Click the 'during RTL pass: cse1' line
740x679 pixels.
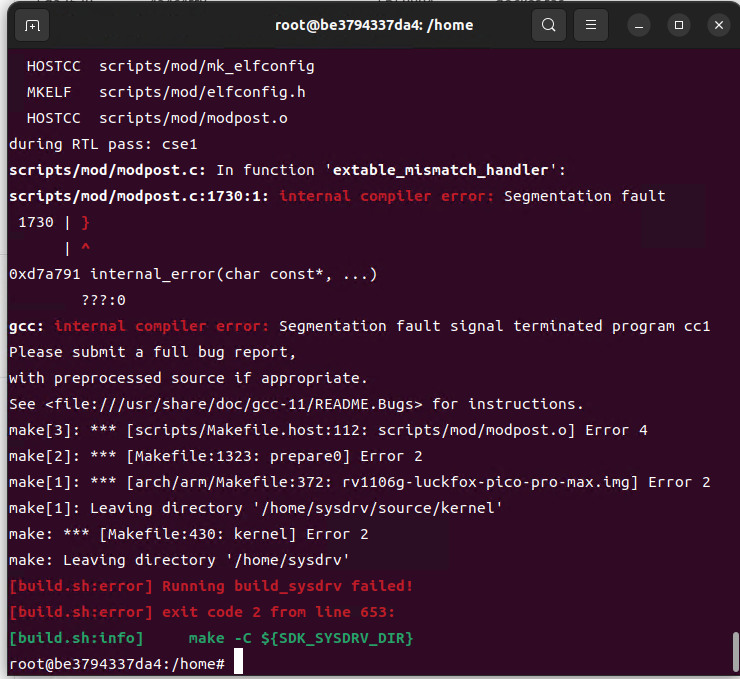tap(103, 144)
